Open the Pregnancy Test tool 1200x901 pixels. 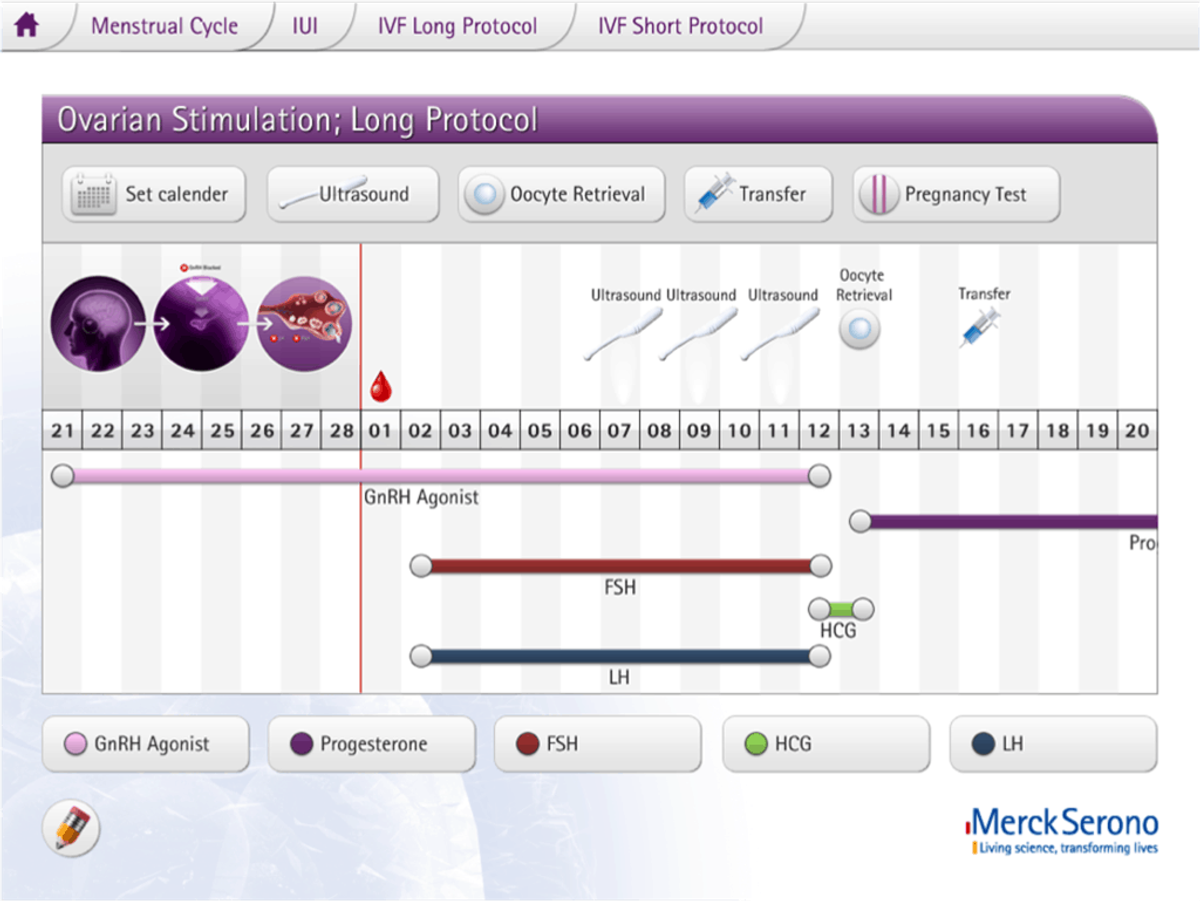click(955, 194)
